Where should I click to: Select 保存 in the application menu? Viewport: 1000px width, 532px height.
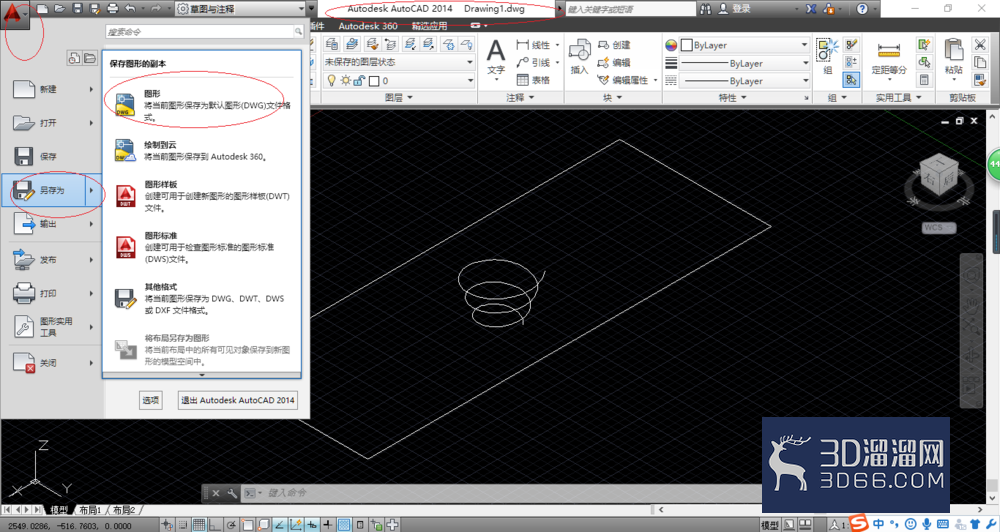52,156
